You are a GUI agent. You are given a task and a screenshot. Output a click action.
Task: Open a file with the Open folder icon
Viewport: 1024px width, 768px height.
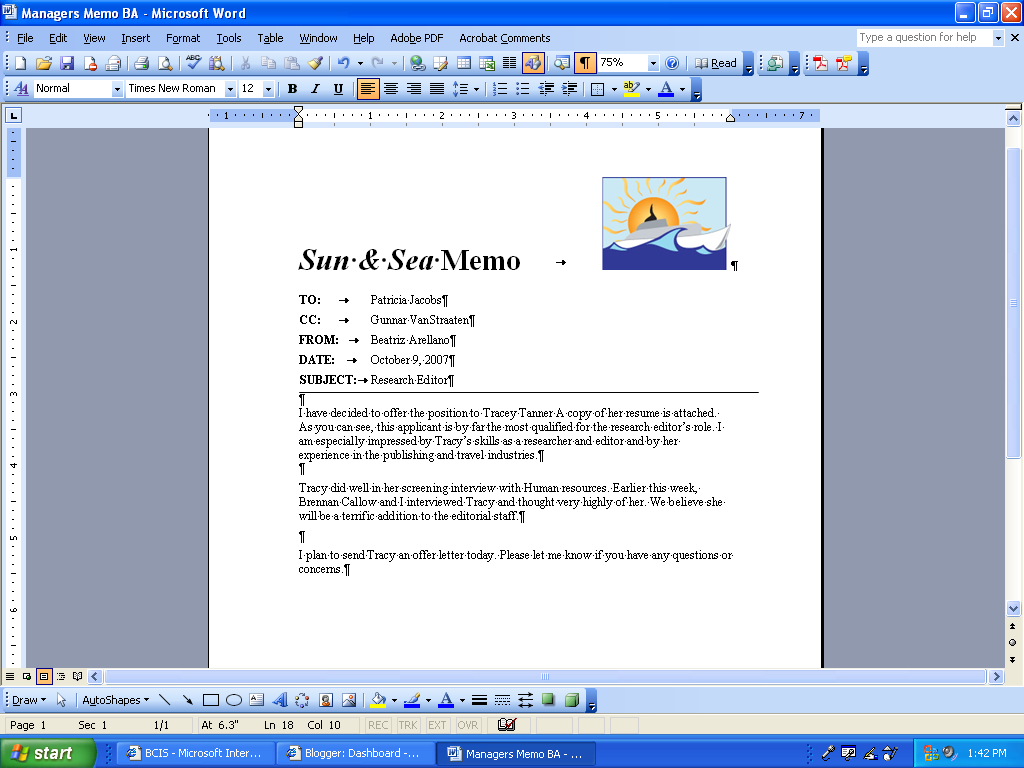pyautogui.click(x=44, y=63)
